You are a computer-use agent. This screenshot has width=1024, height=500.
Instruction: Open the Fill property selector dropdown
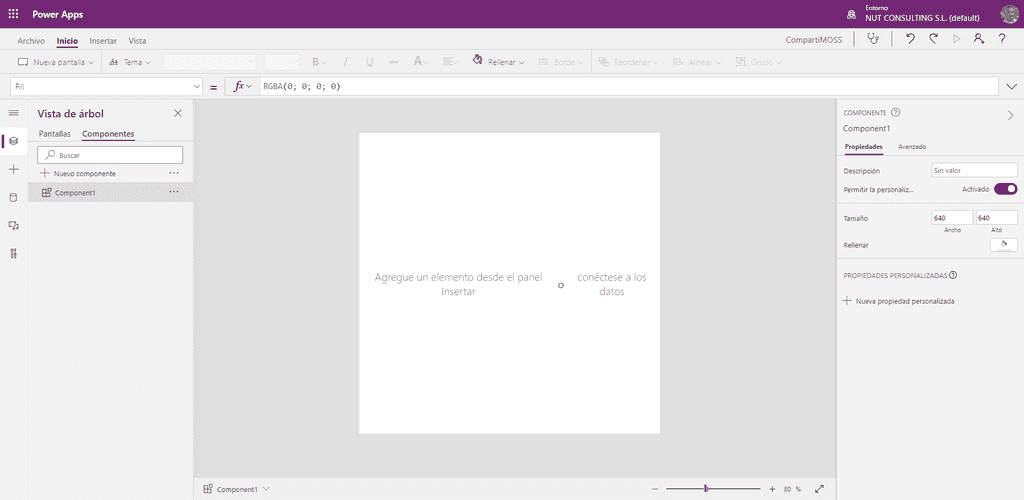(x=106, y=86)
